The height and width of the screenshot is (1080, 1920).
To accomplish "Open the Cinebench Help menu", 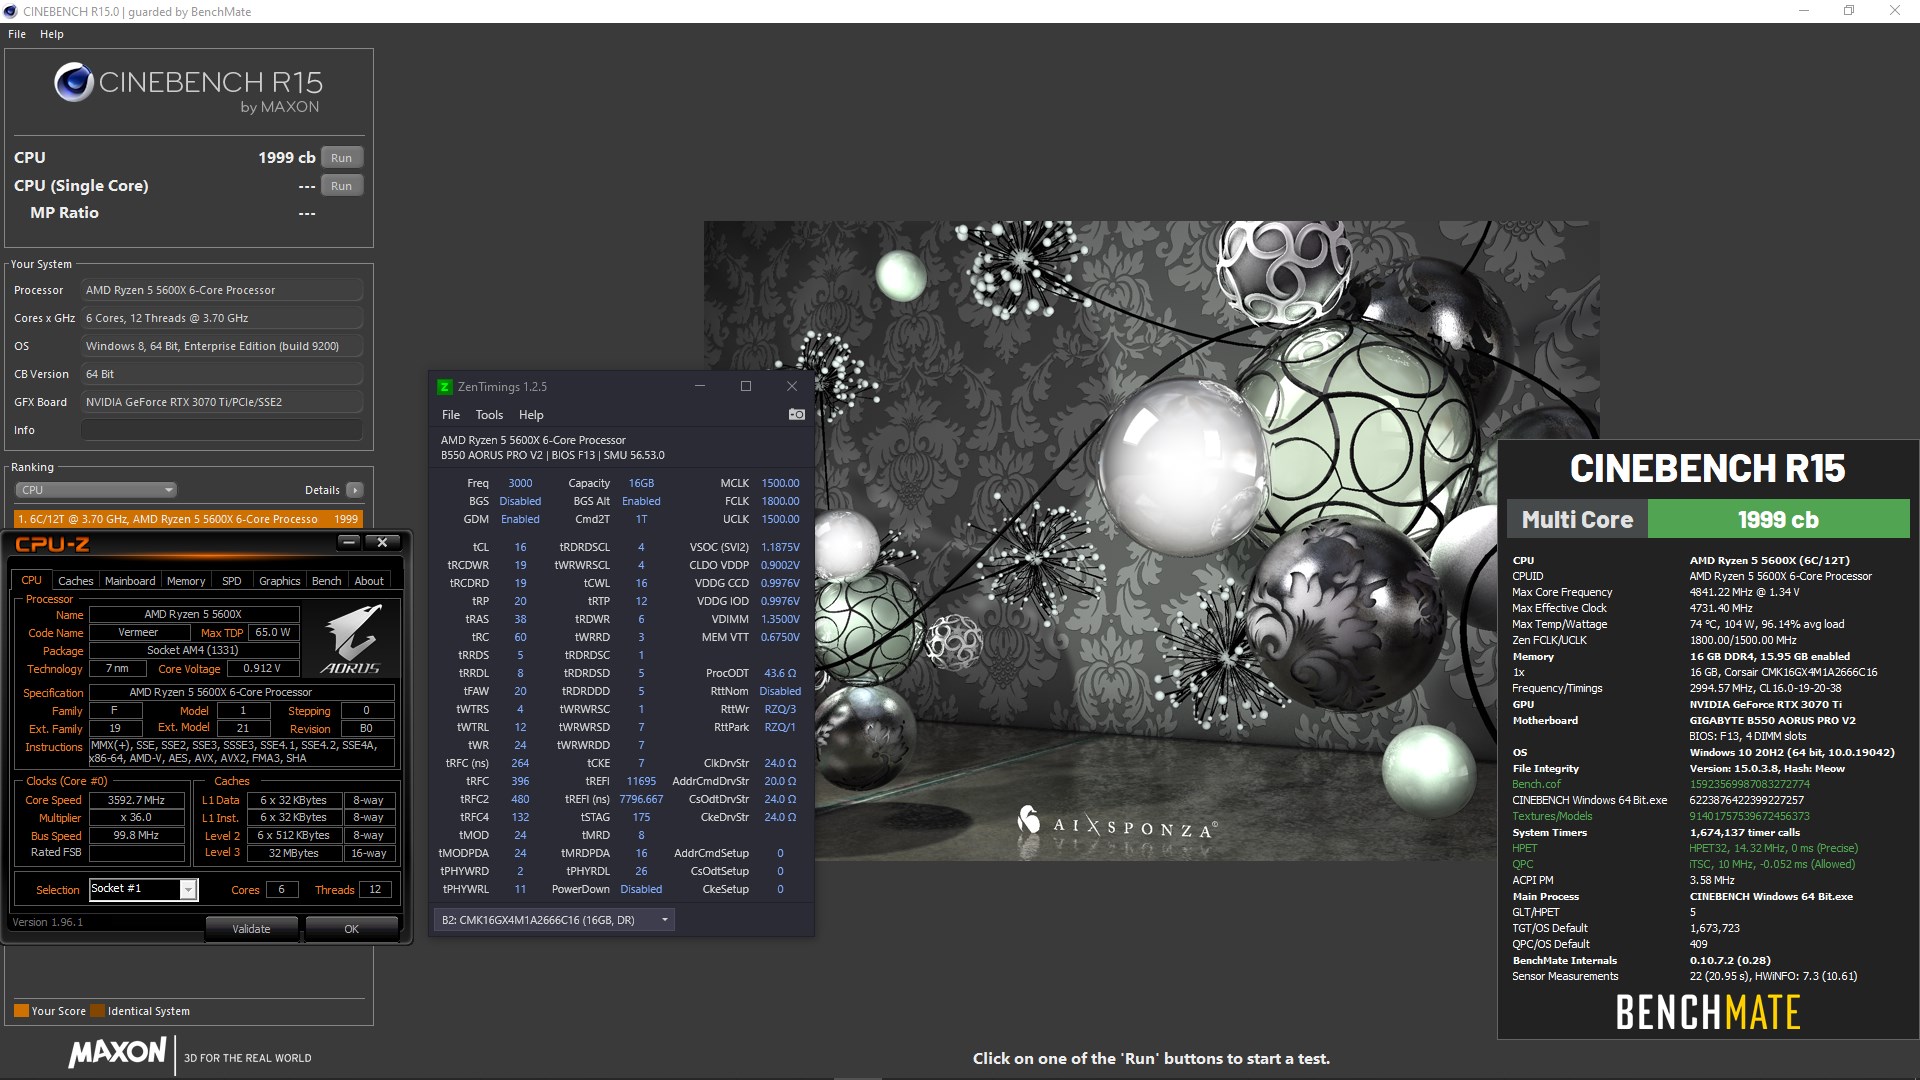I will click(x=52, y=34).
